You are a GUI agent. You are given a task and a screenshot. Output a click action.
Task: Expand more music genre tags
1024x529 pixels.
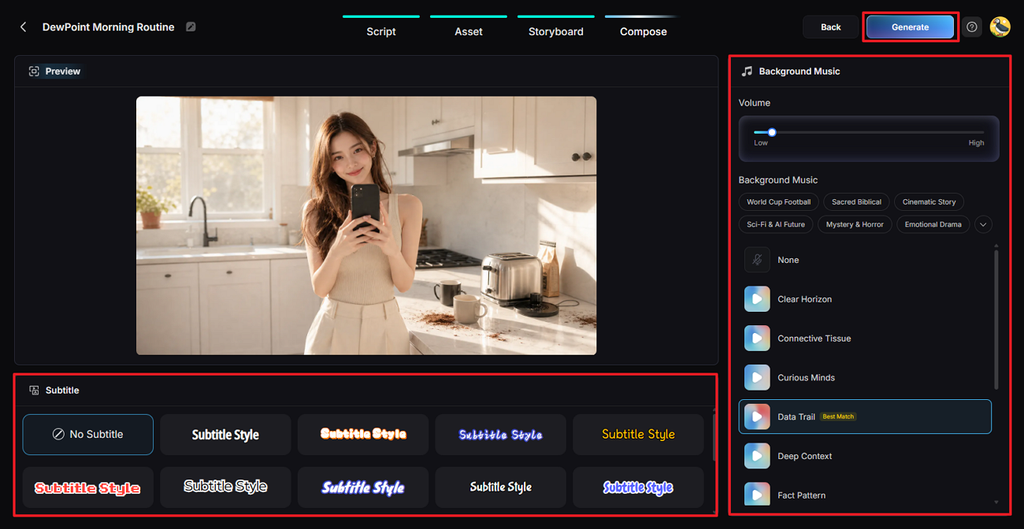pos(984,225)
